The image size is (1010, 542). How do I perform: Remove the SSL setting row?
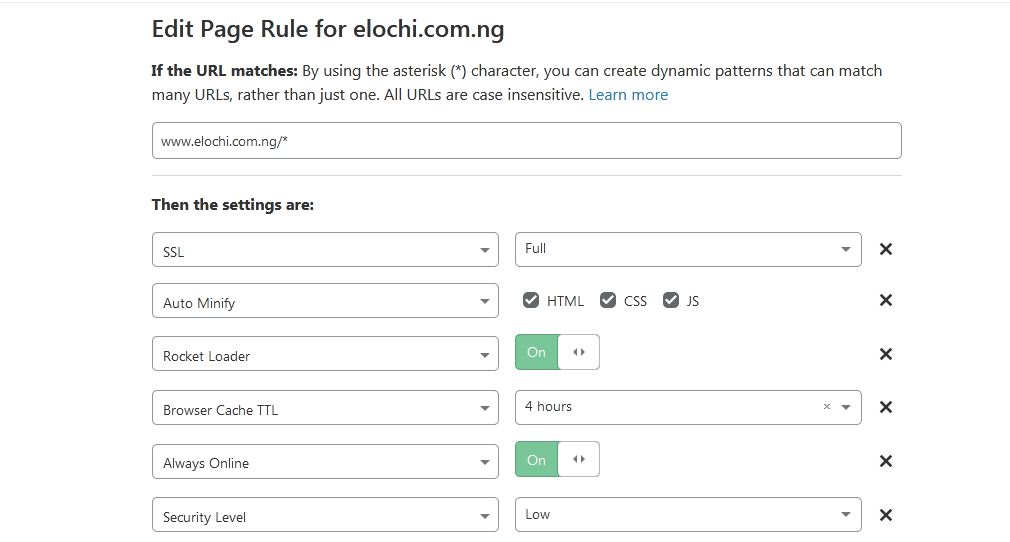(x=885, y=249)
